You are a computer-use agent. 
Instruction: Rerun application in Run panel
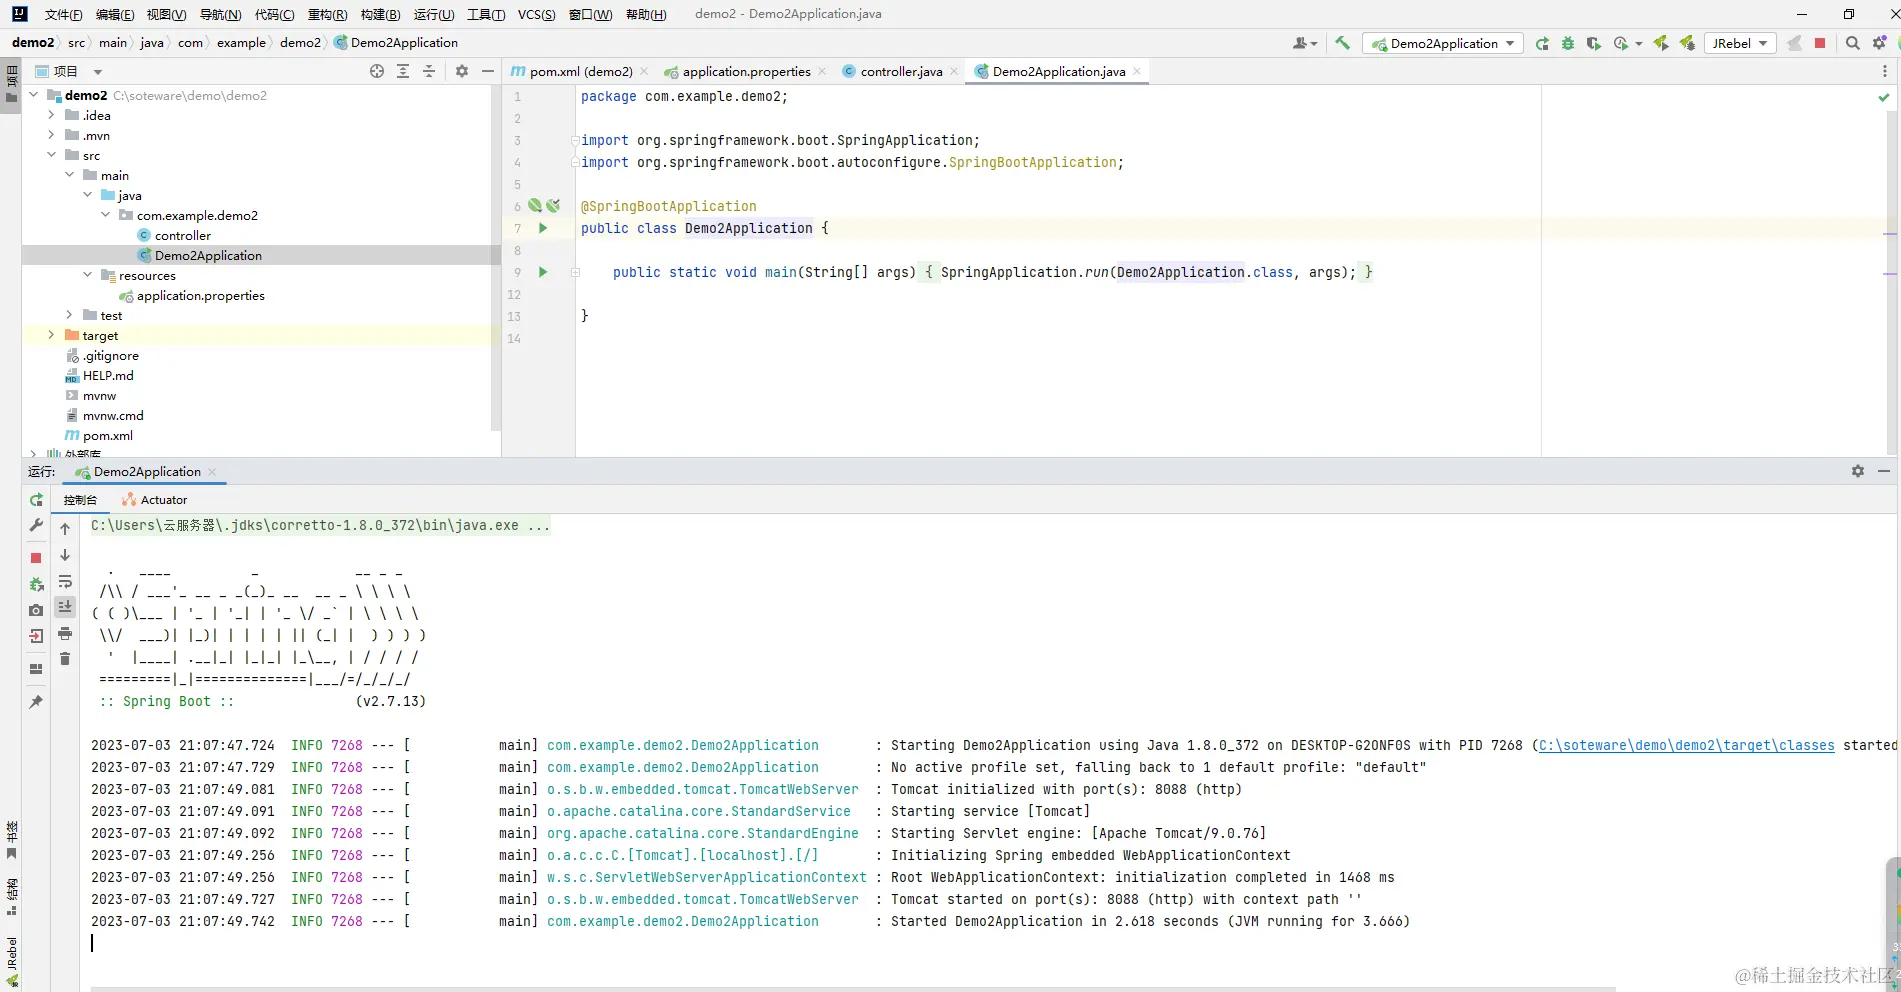pyautogui.click(x=36, y=499)
